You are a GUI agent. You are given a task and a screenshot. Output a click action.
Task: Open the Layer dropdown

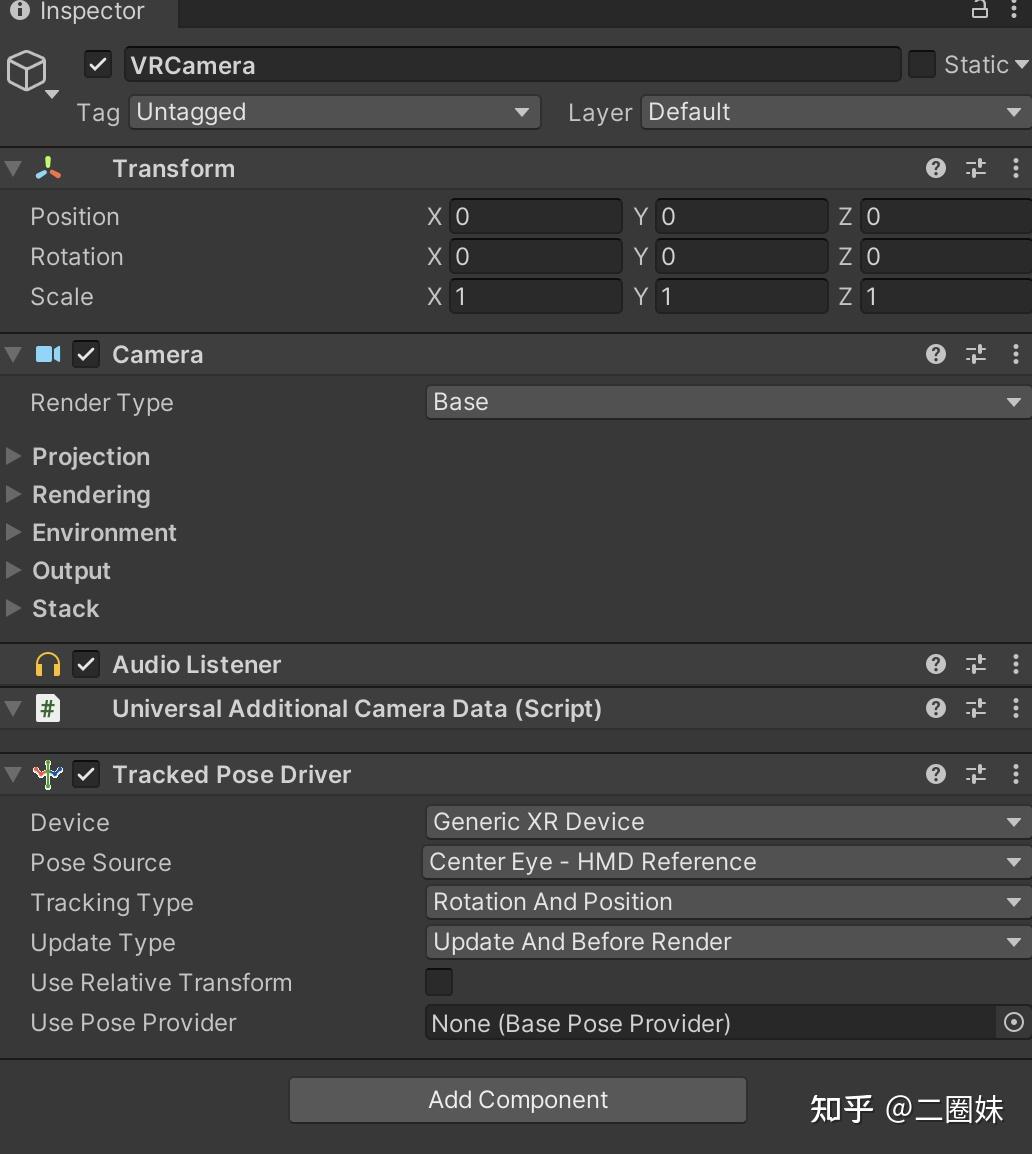(835, 112)
